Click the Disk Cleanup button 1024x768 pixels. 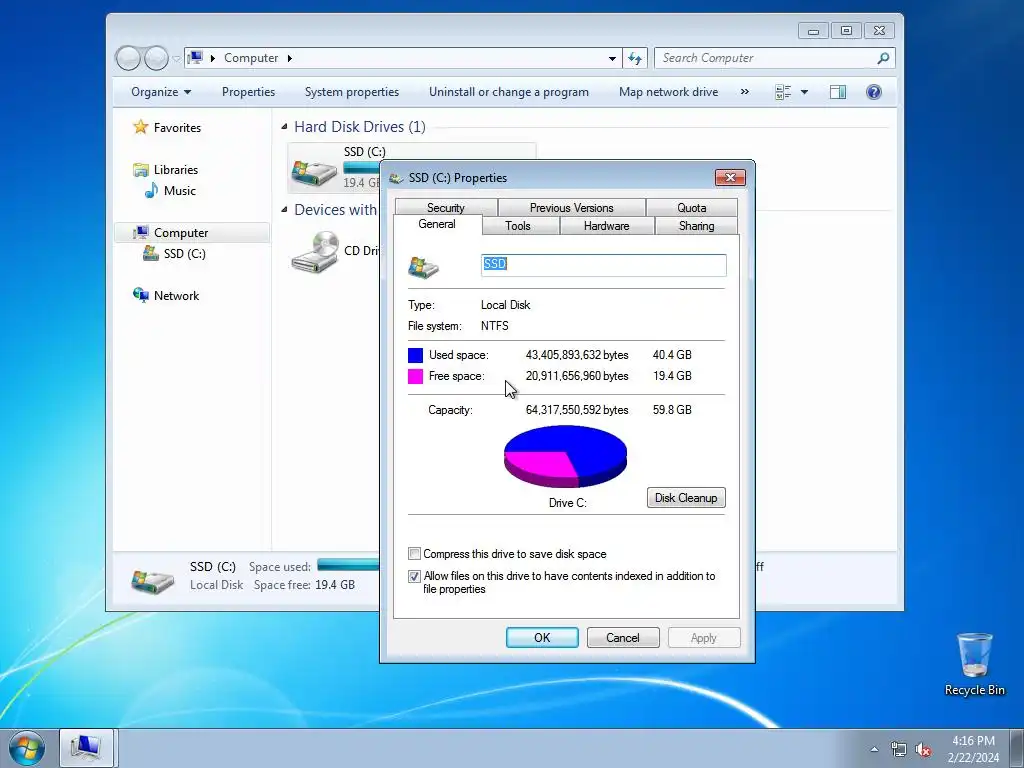coord(686,498)
